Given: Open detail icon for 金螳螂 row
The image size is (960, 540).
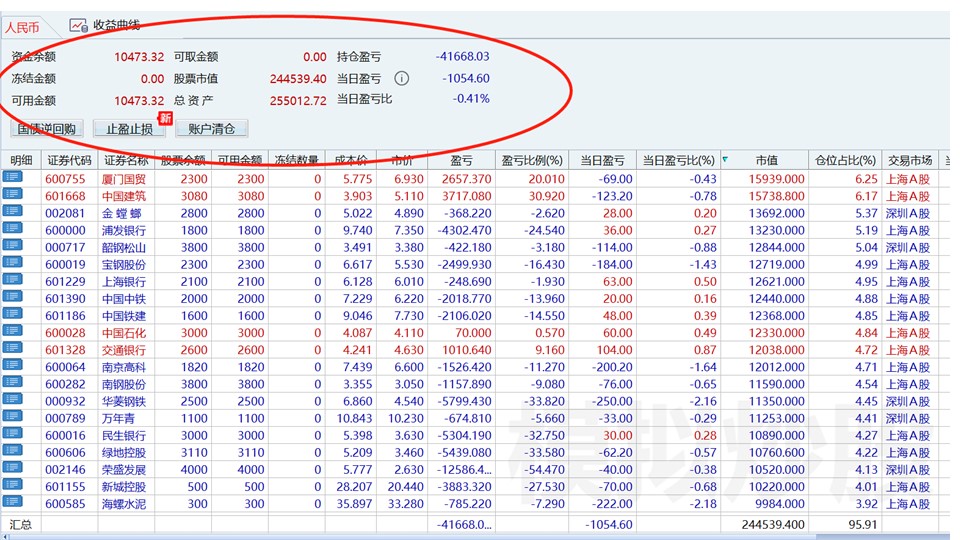Looking at the screenshot, I should 12,212.
